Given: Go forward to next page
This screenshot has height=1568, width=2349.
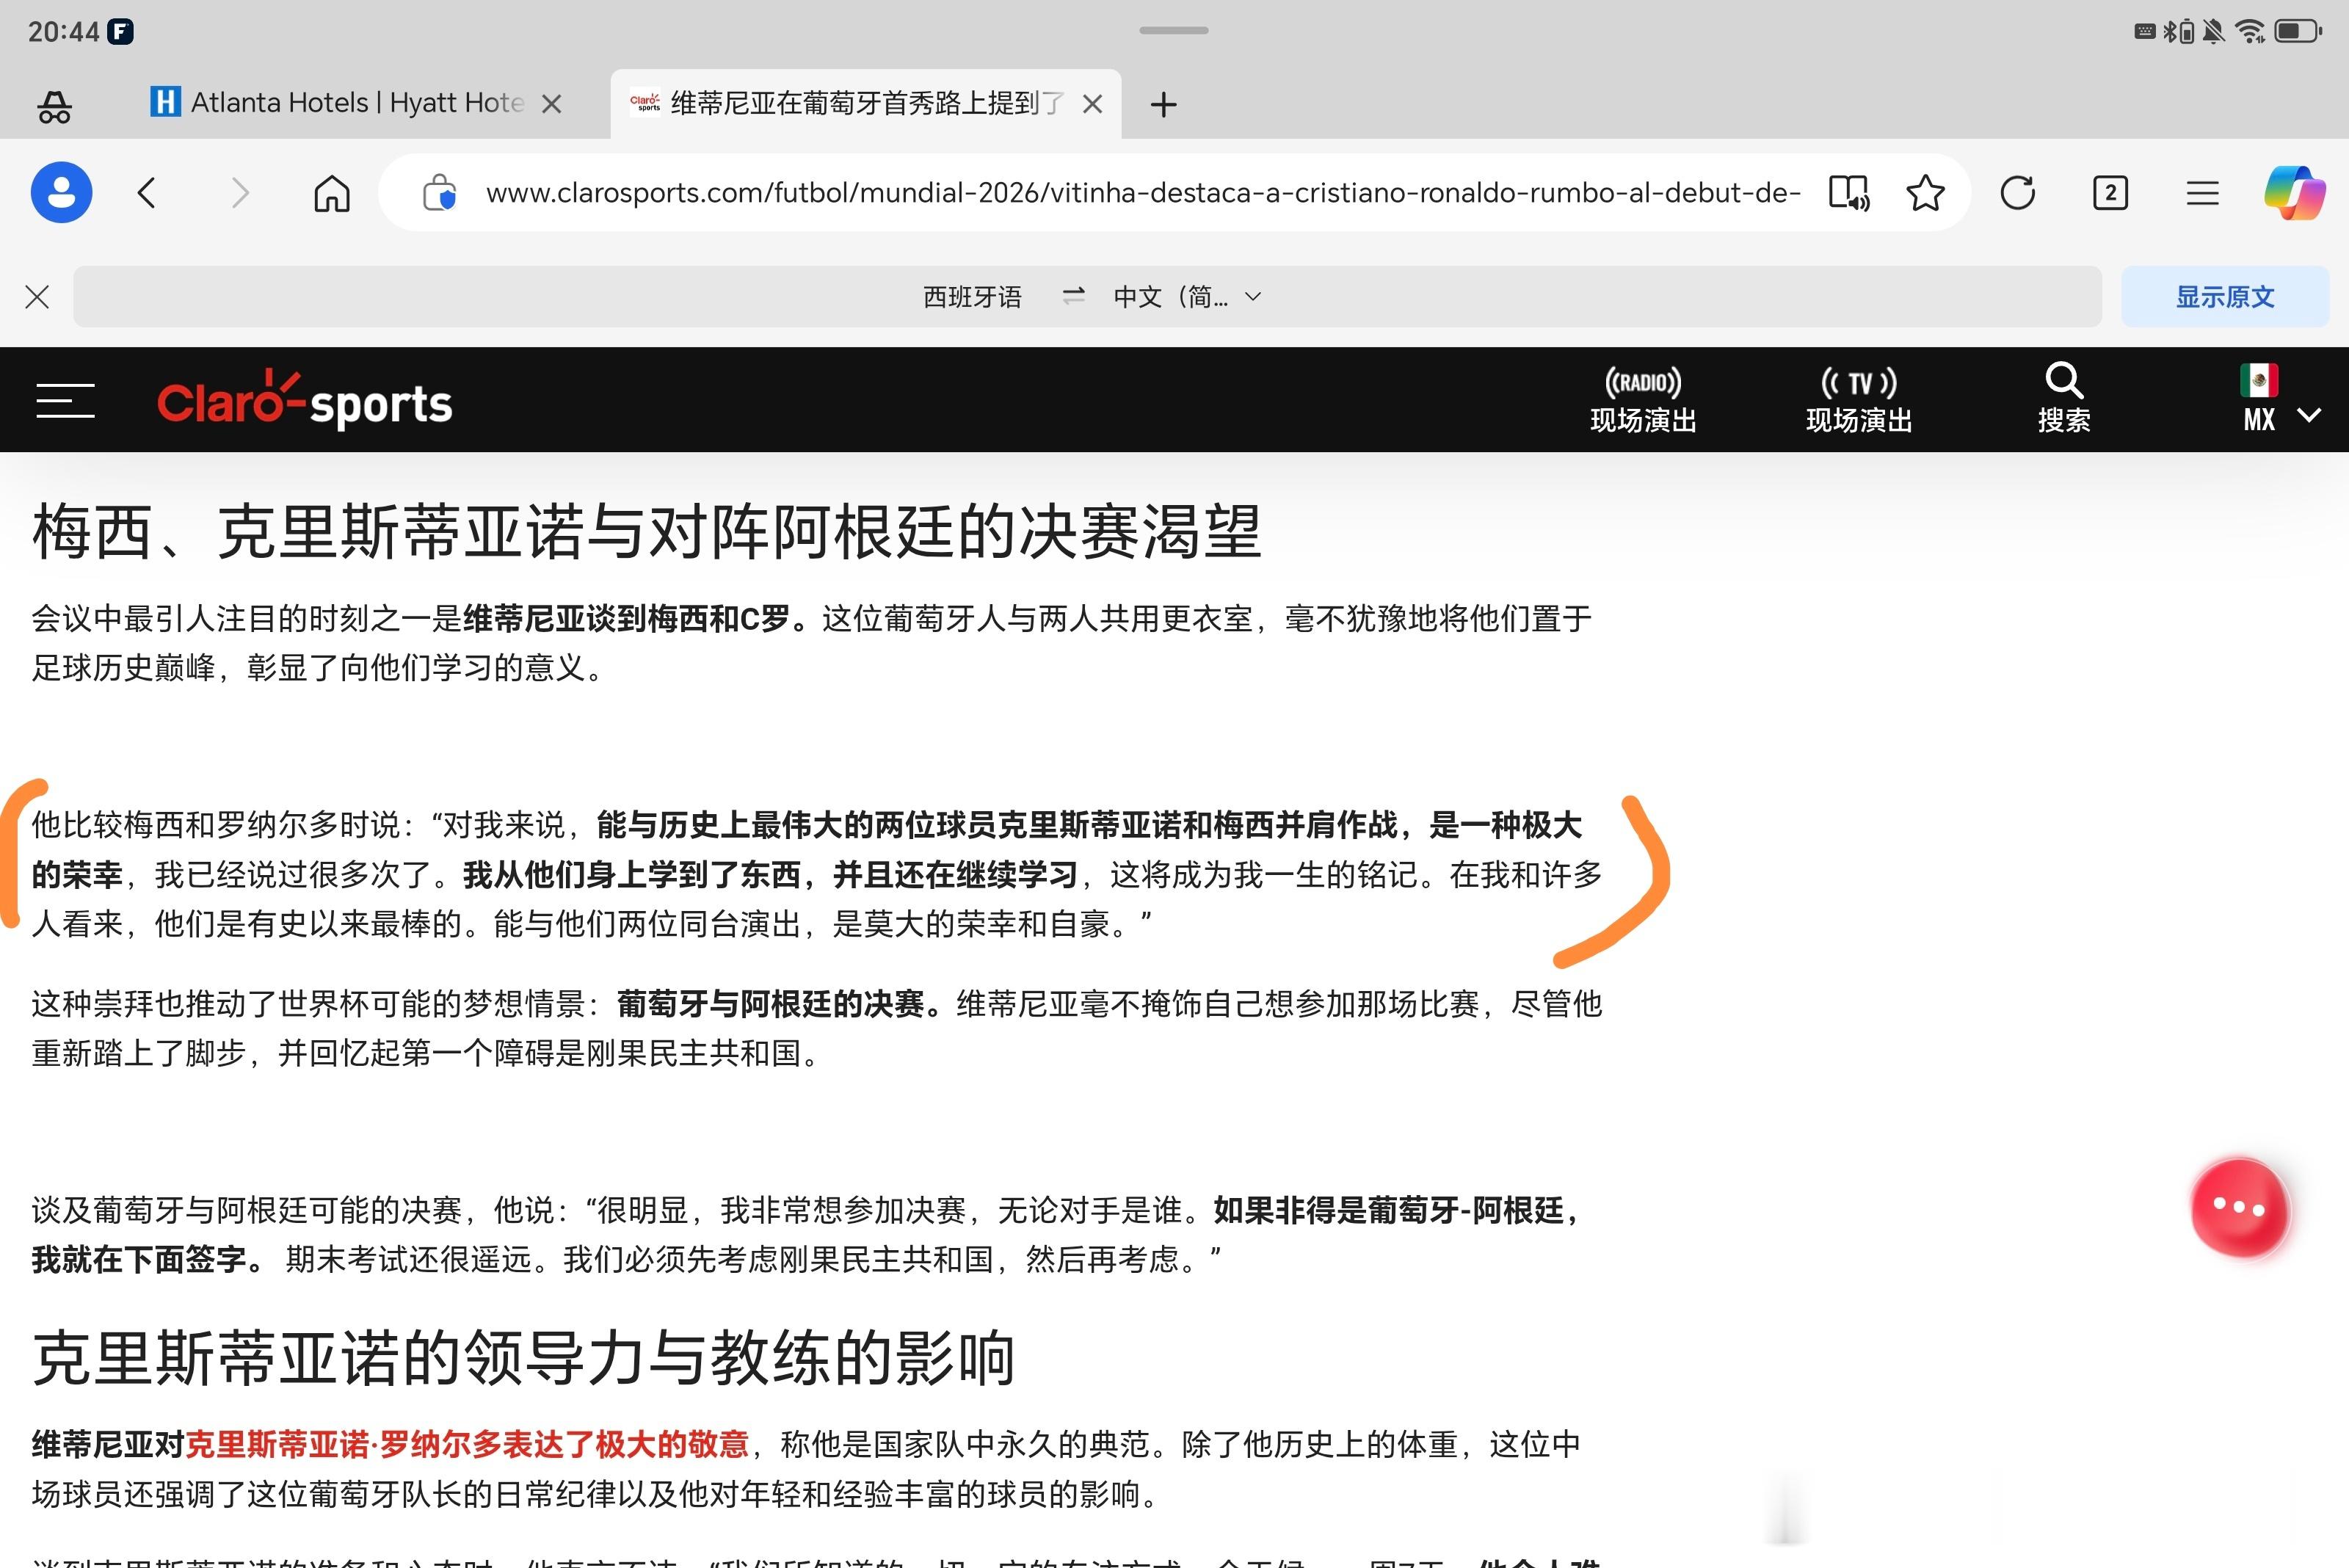Looking at the screenshot, I should tap(239, 192).
